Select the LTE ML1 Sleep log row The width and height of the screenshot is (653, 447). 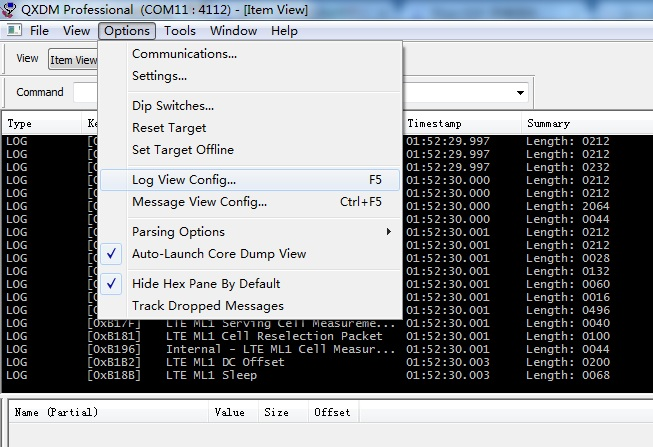pos(326,375)
